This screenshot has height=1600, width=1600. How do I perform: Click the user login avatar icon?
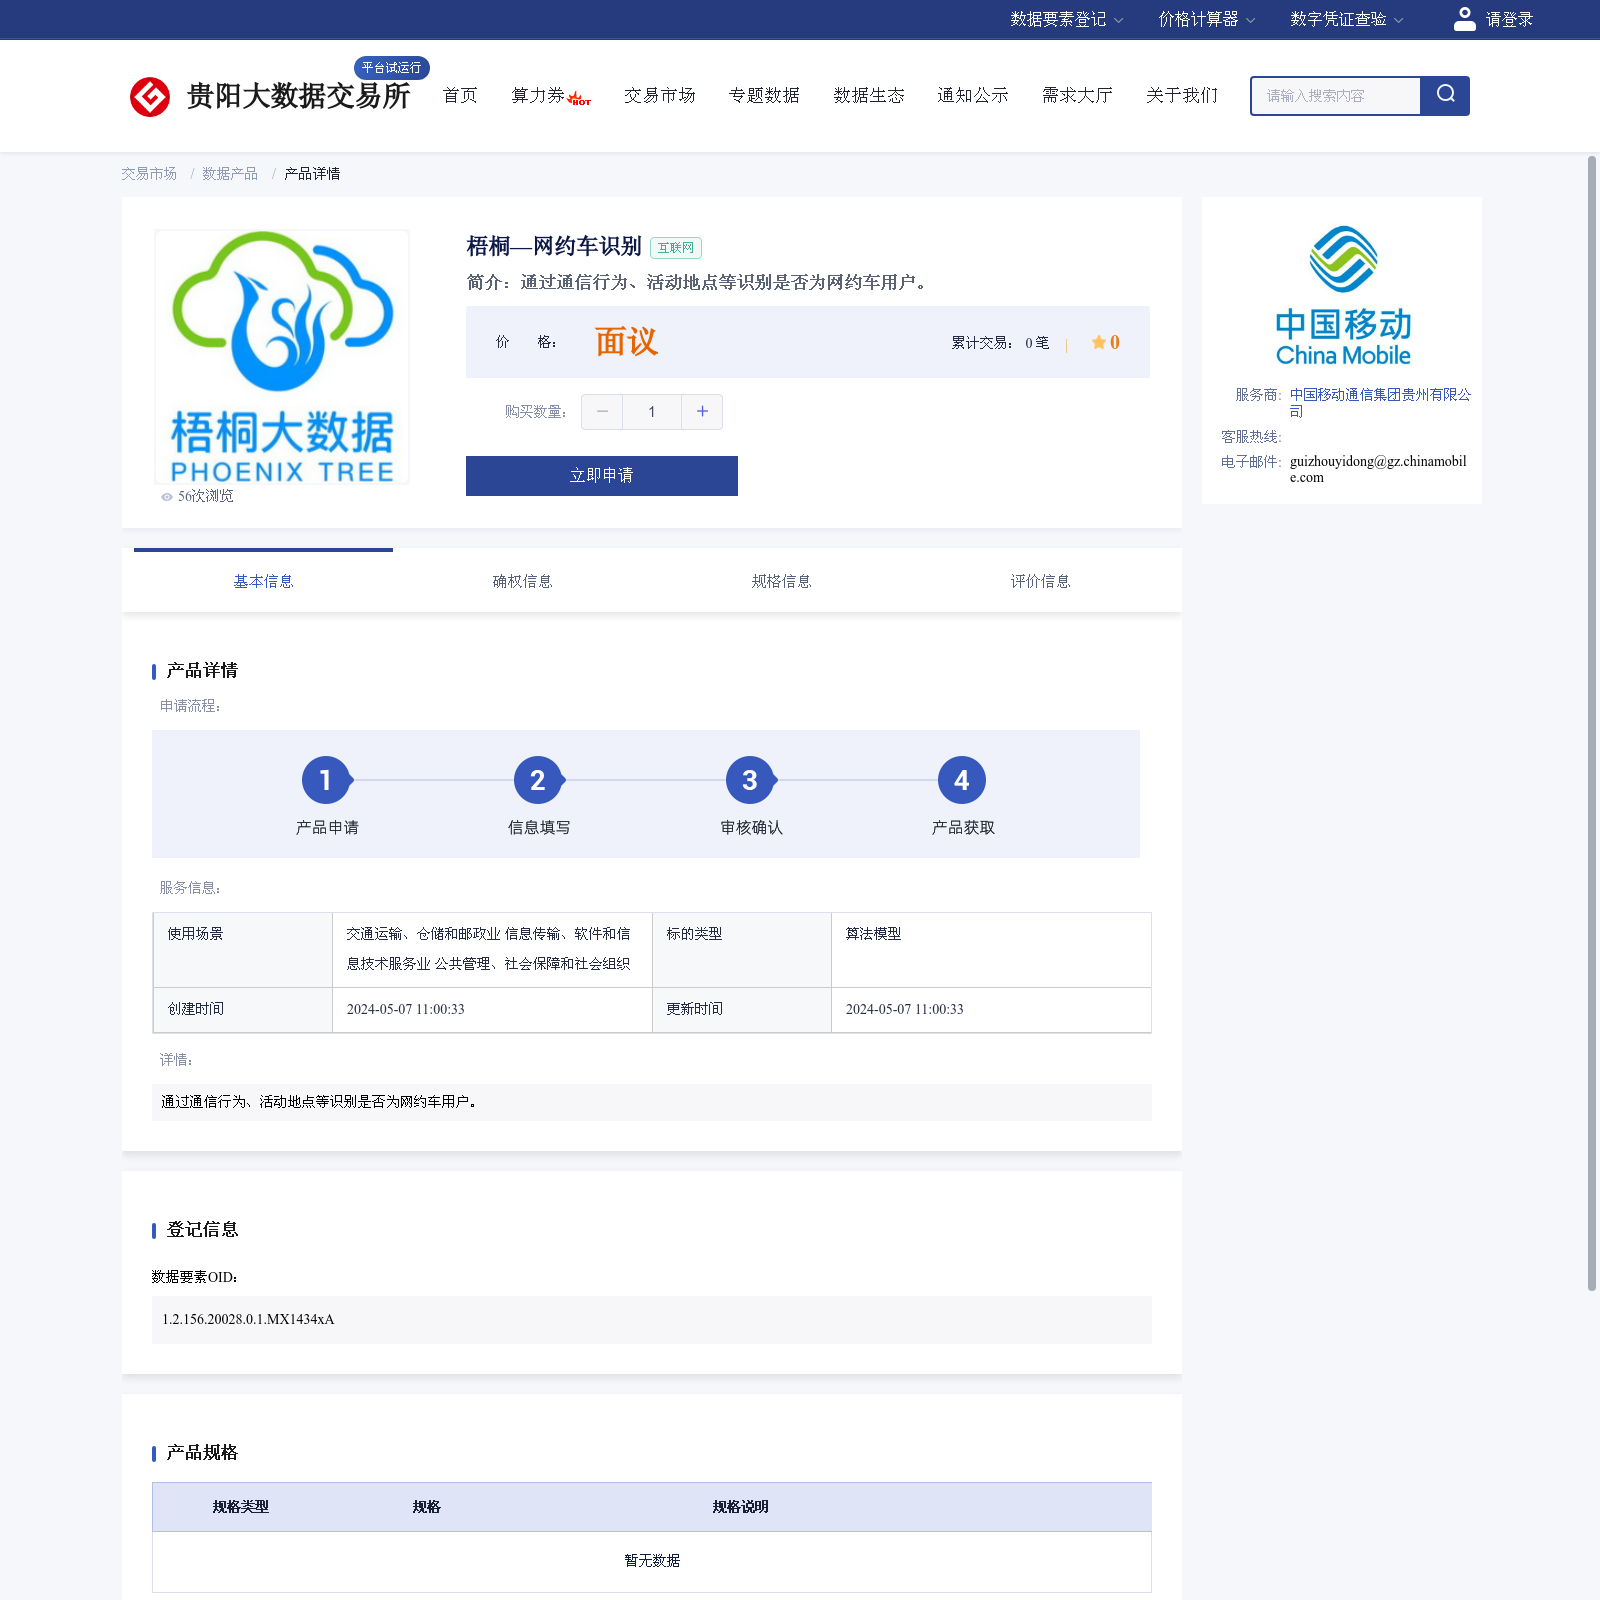1464,18
